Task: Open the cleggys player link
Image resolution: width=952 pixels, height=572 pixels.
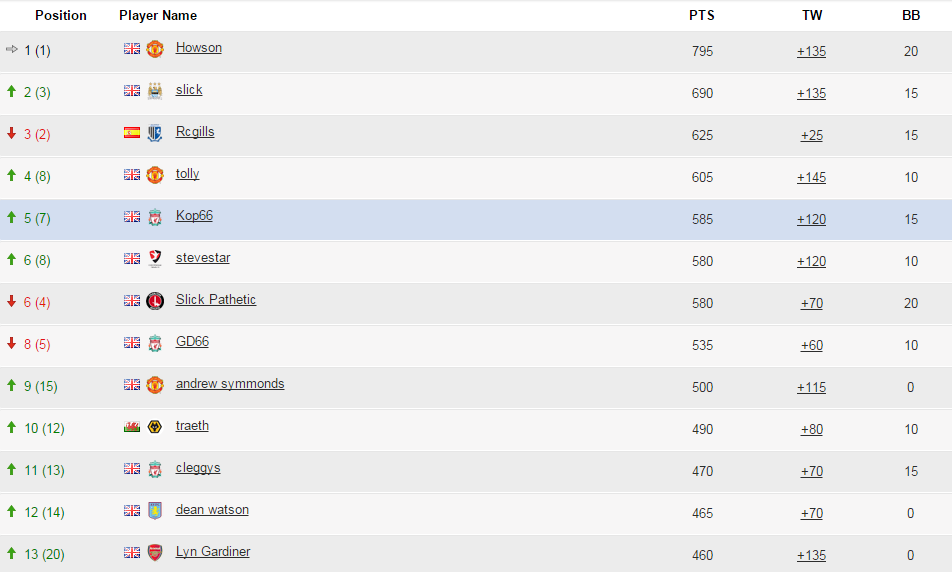Action: click(198, 468)
